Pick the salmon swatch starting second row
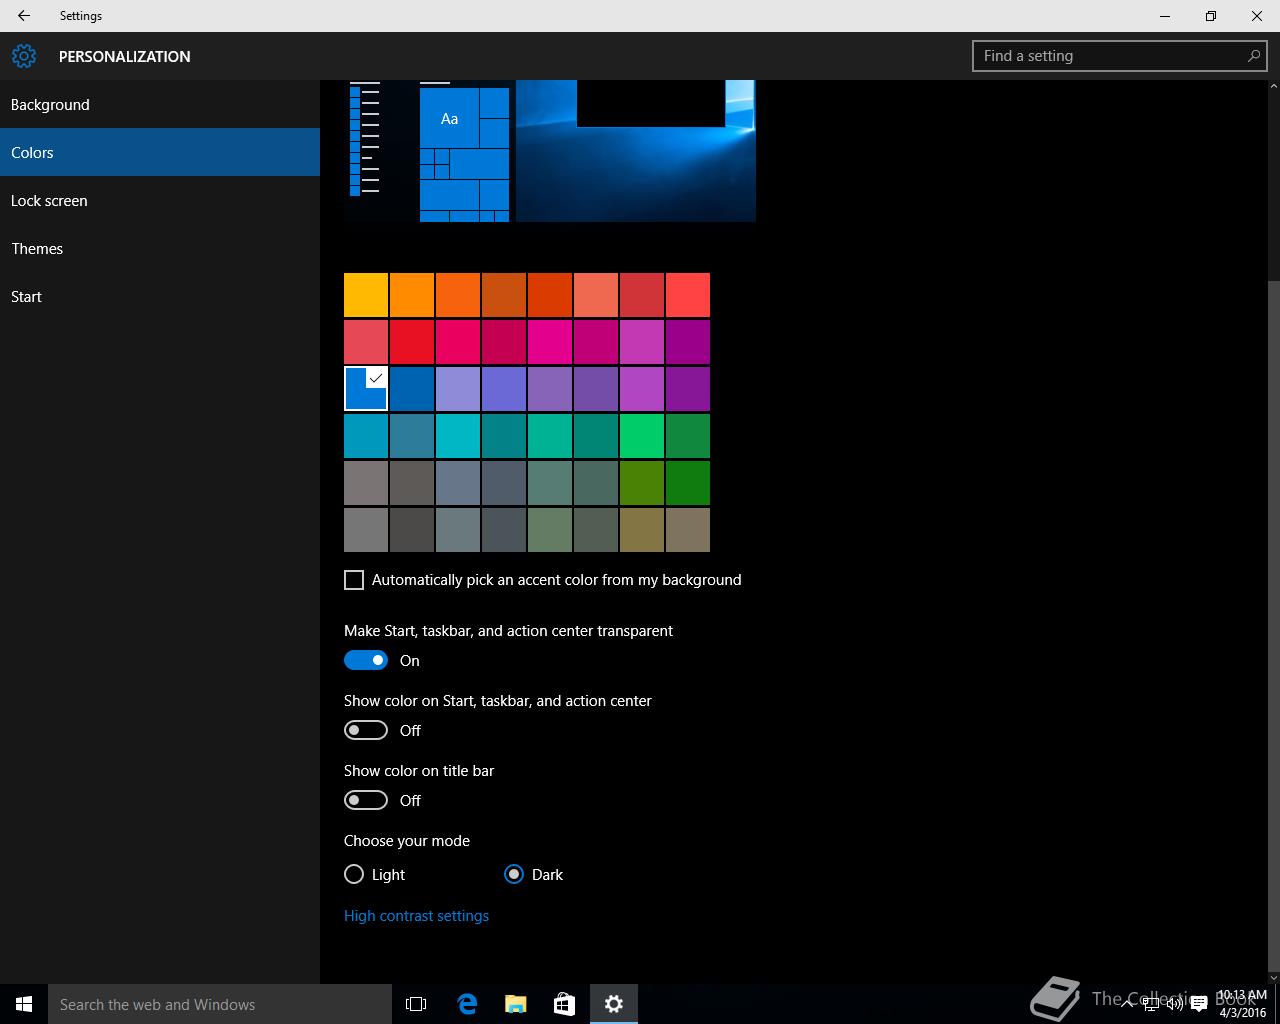This screenshot has height=1024, width=1280. [x=366, y=342]
